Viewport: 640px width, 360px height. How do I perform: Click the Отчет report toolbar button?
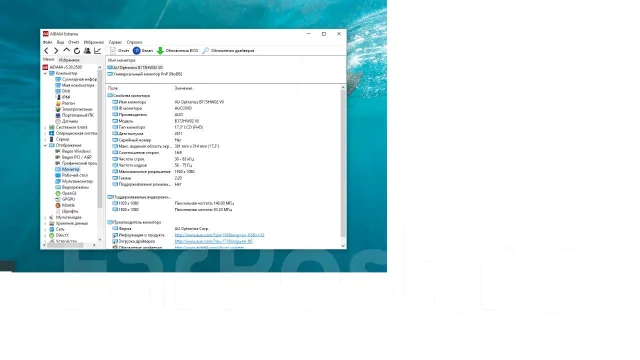120,51
